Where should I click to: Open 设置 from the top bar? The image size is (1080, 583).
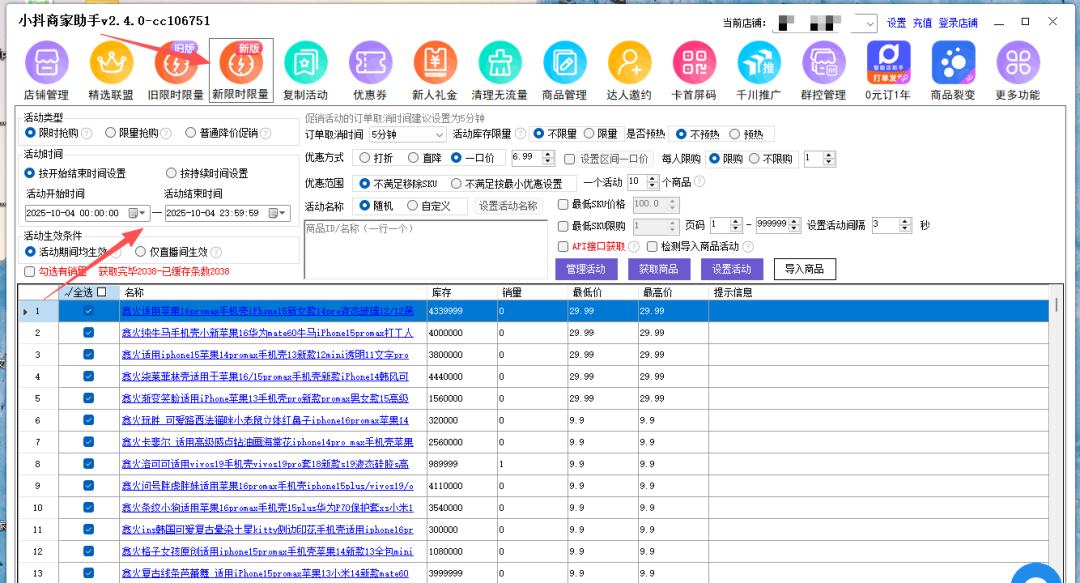[895, 22]
